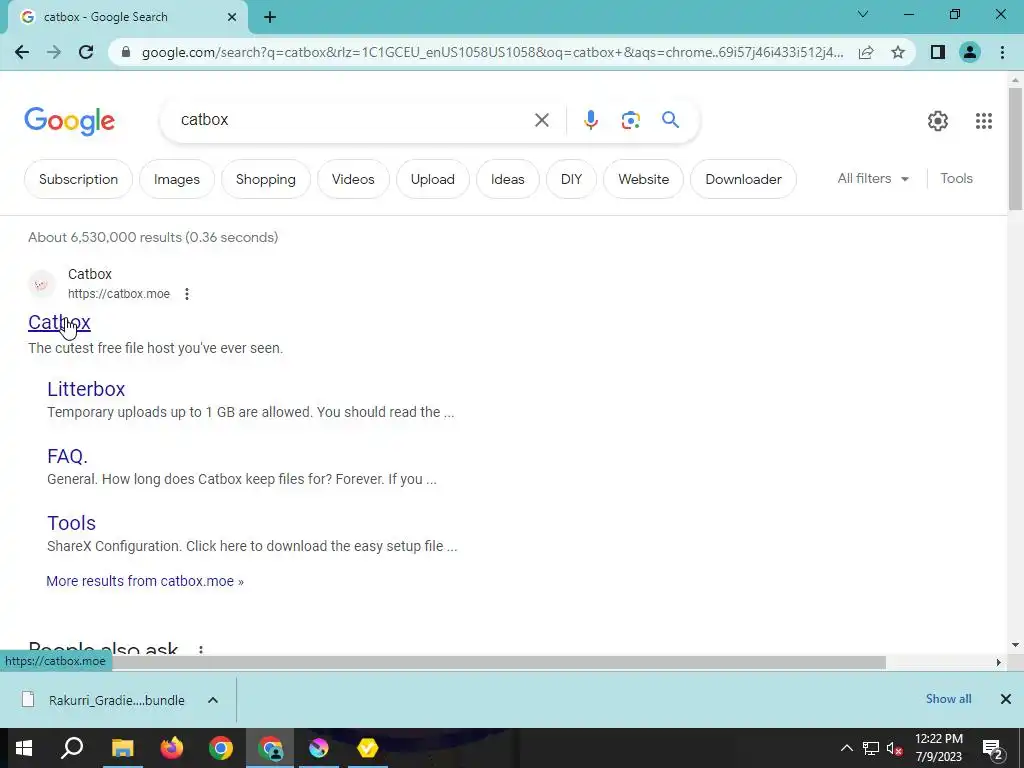
Task: Filter results by Subscription
Action: 78,179
